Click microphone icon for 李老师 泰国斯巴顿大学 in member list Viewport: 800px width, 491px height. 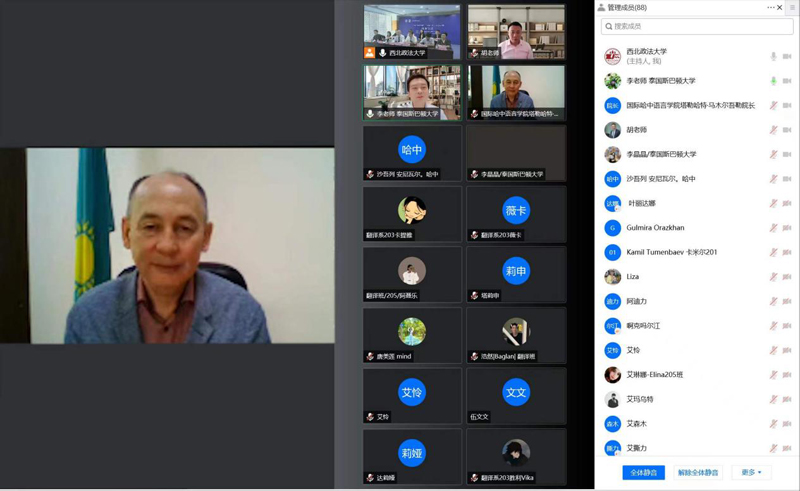[x=773, y=81]
